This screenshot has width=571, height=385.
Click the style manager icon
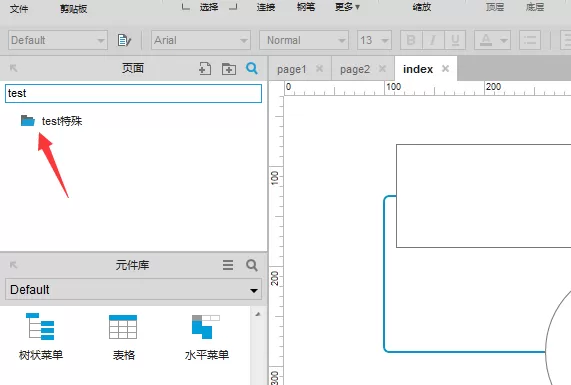[124, 40]
